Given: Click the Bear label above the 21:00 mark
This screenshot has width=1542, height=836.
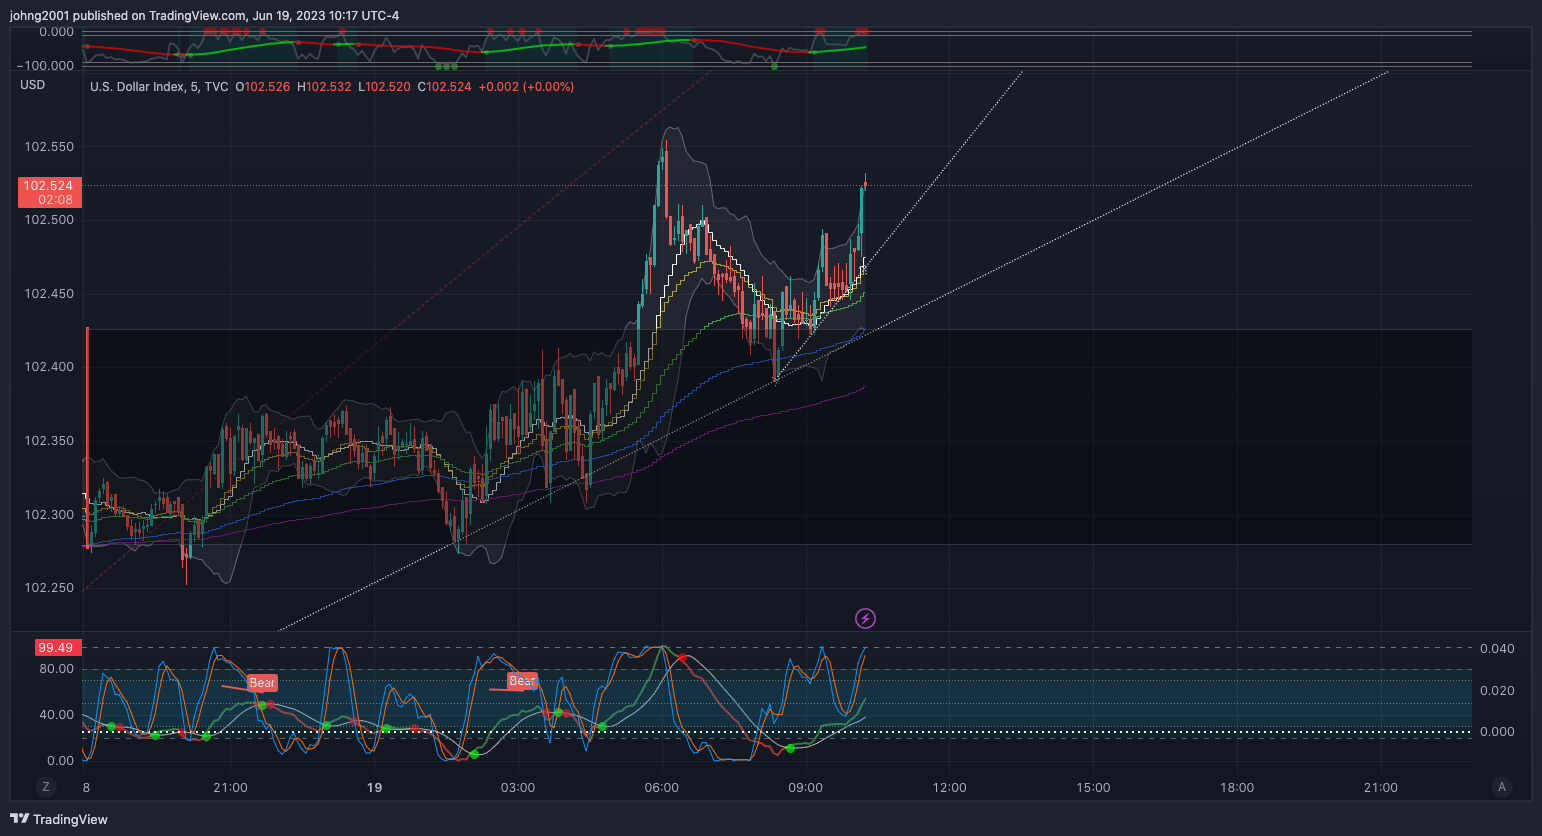Looking at the screenshot, I should (x=262, y=683).
